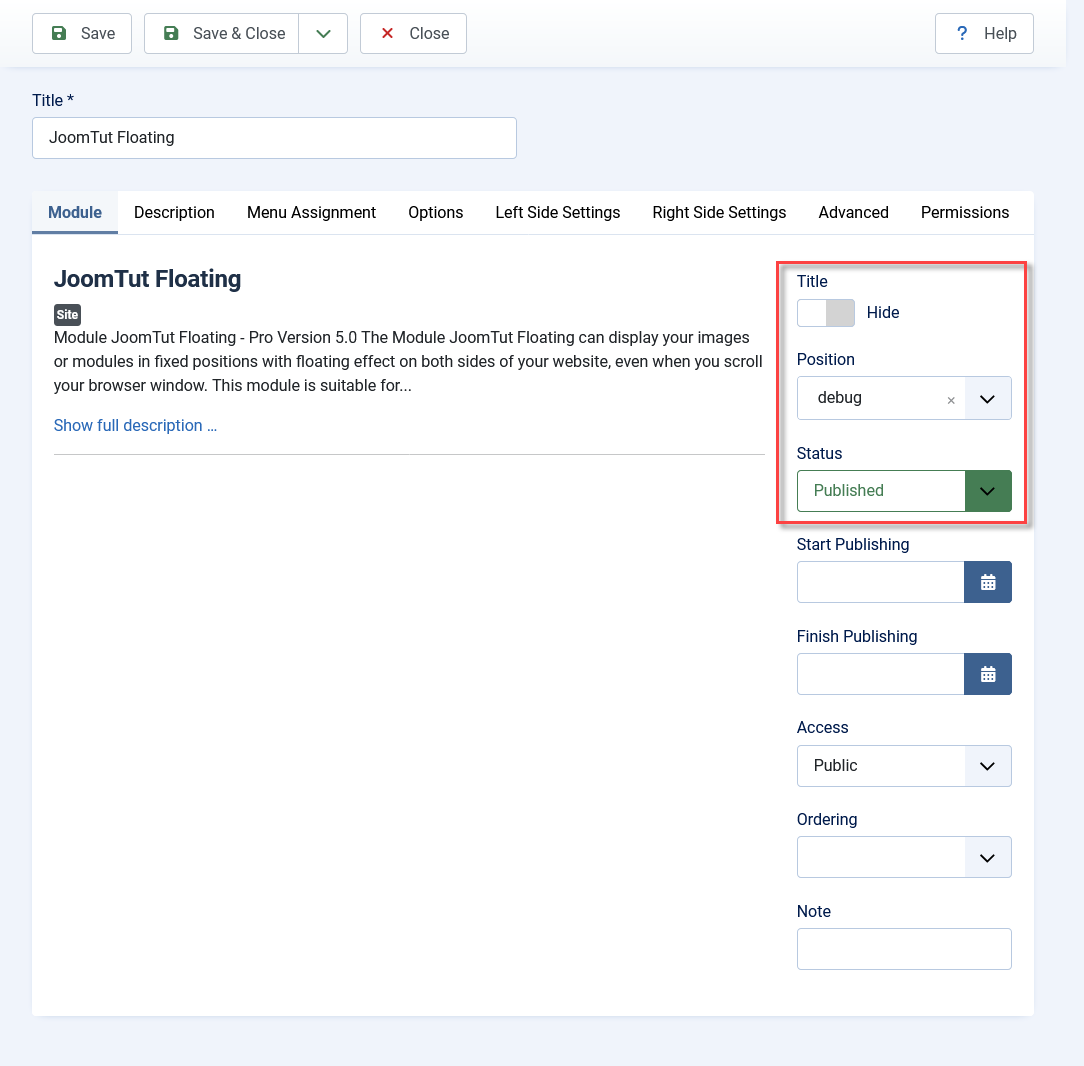Open the Start Publishing calendar picker
This screenshot has width=1084, height=1066.
coord(988,582)
